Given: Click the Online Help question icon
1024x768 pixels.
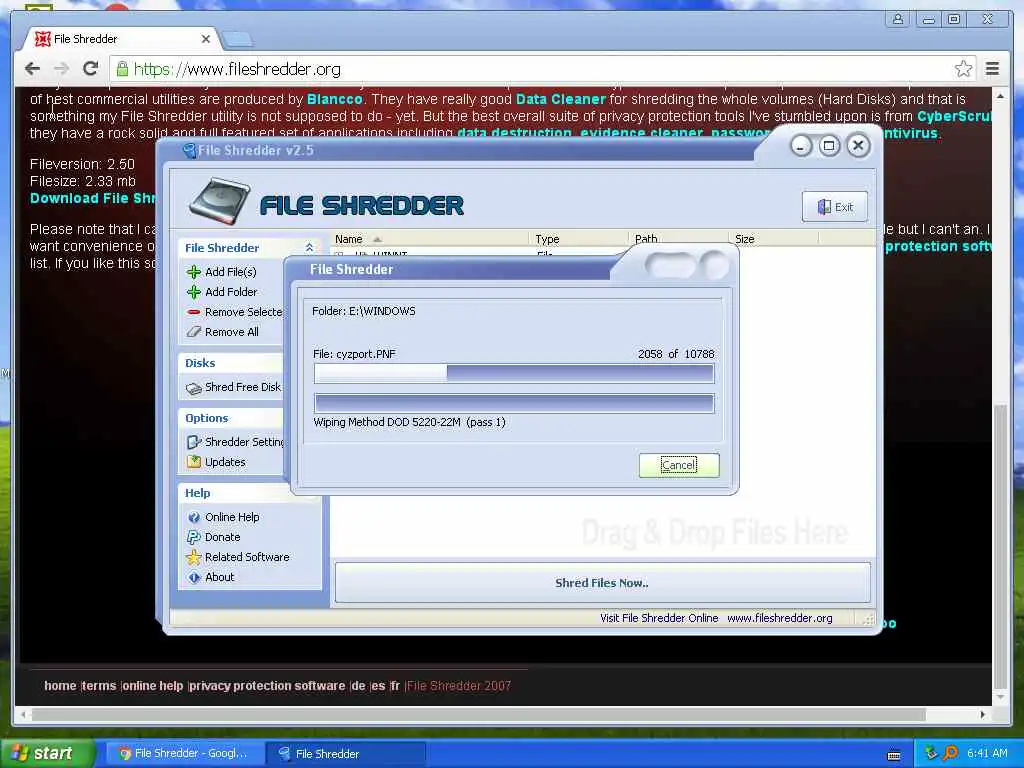Looking at the screenshot, I should [x=194, y=517].
